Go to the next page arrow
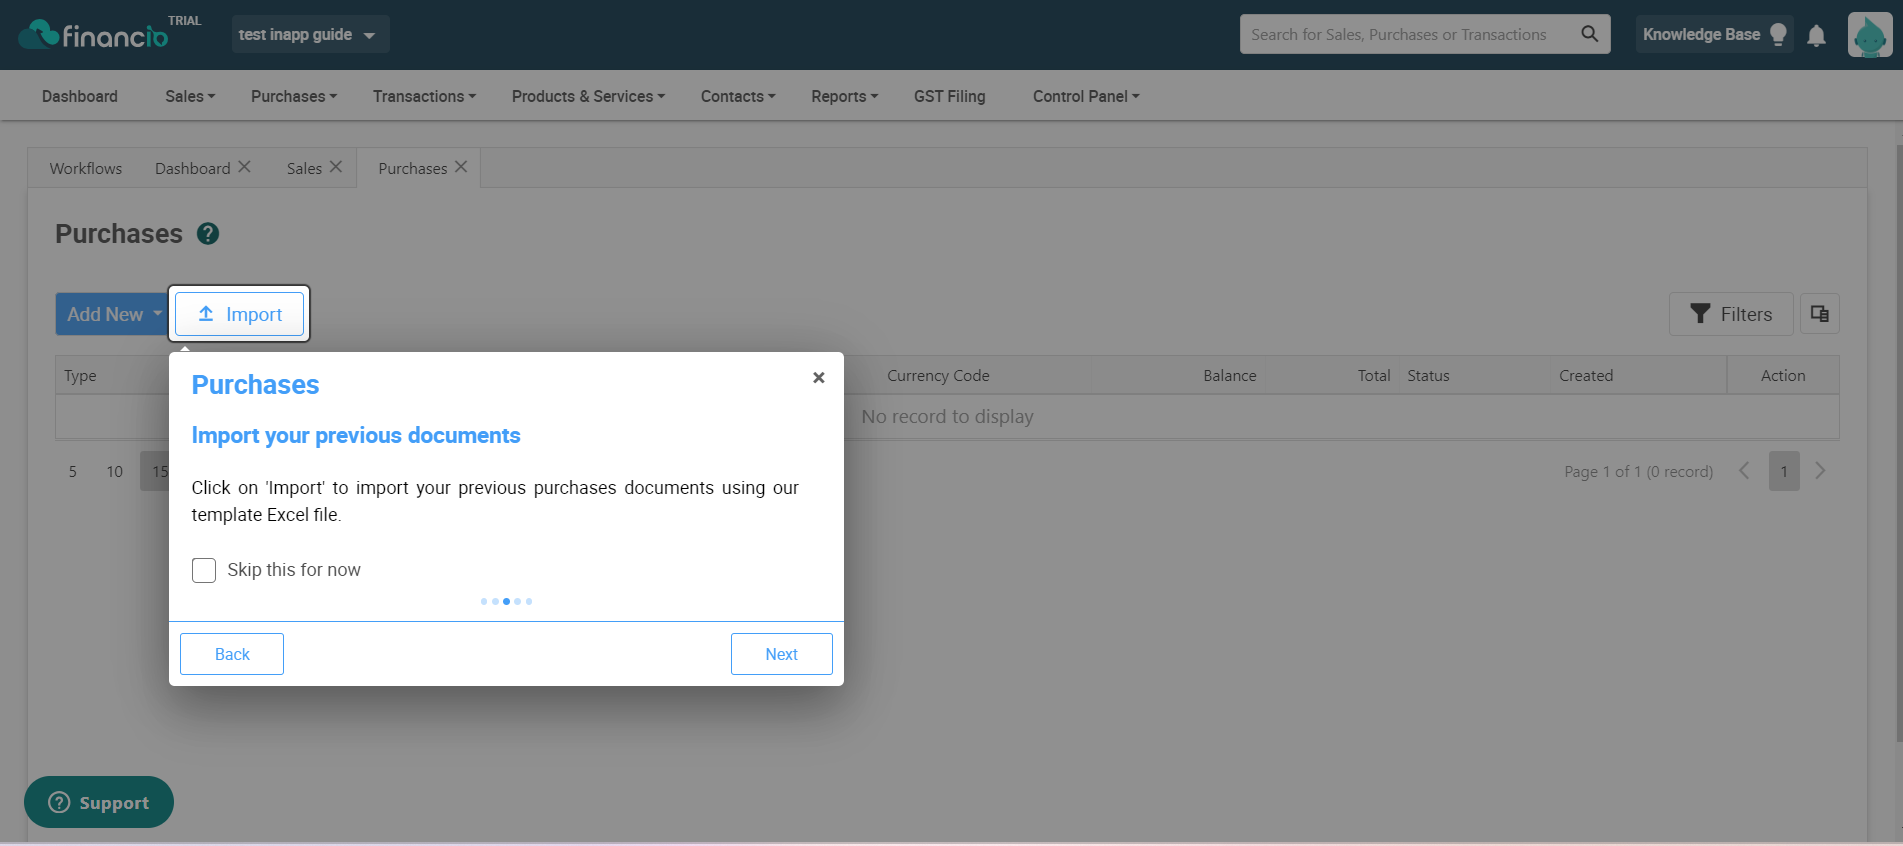Image resolution: width=1903 pixels, height=846 pixels. click(x=1821, y=471)
